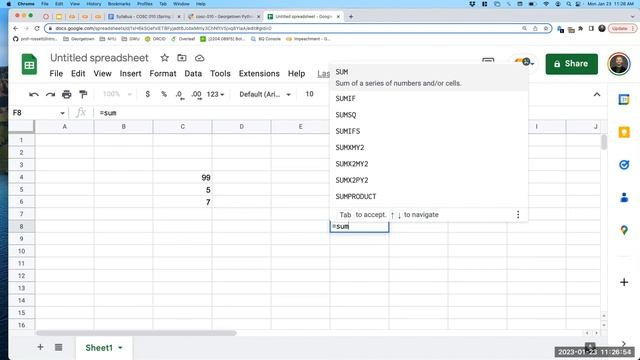This screenshot has width=640, height=360.
Task: Format as currency with dollar icon
Action: pyautogui.click(x=147, y=94)
